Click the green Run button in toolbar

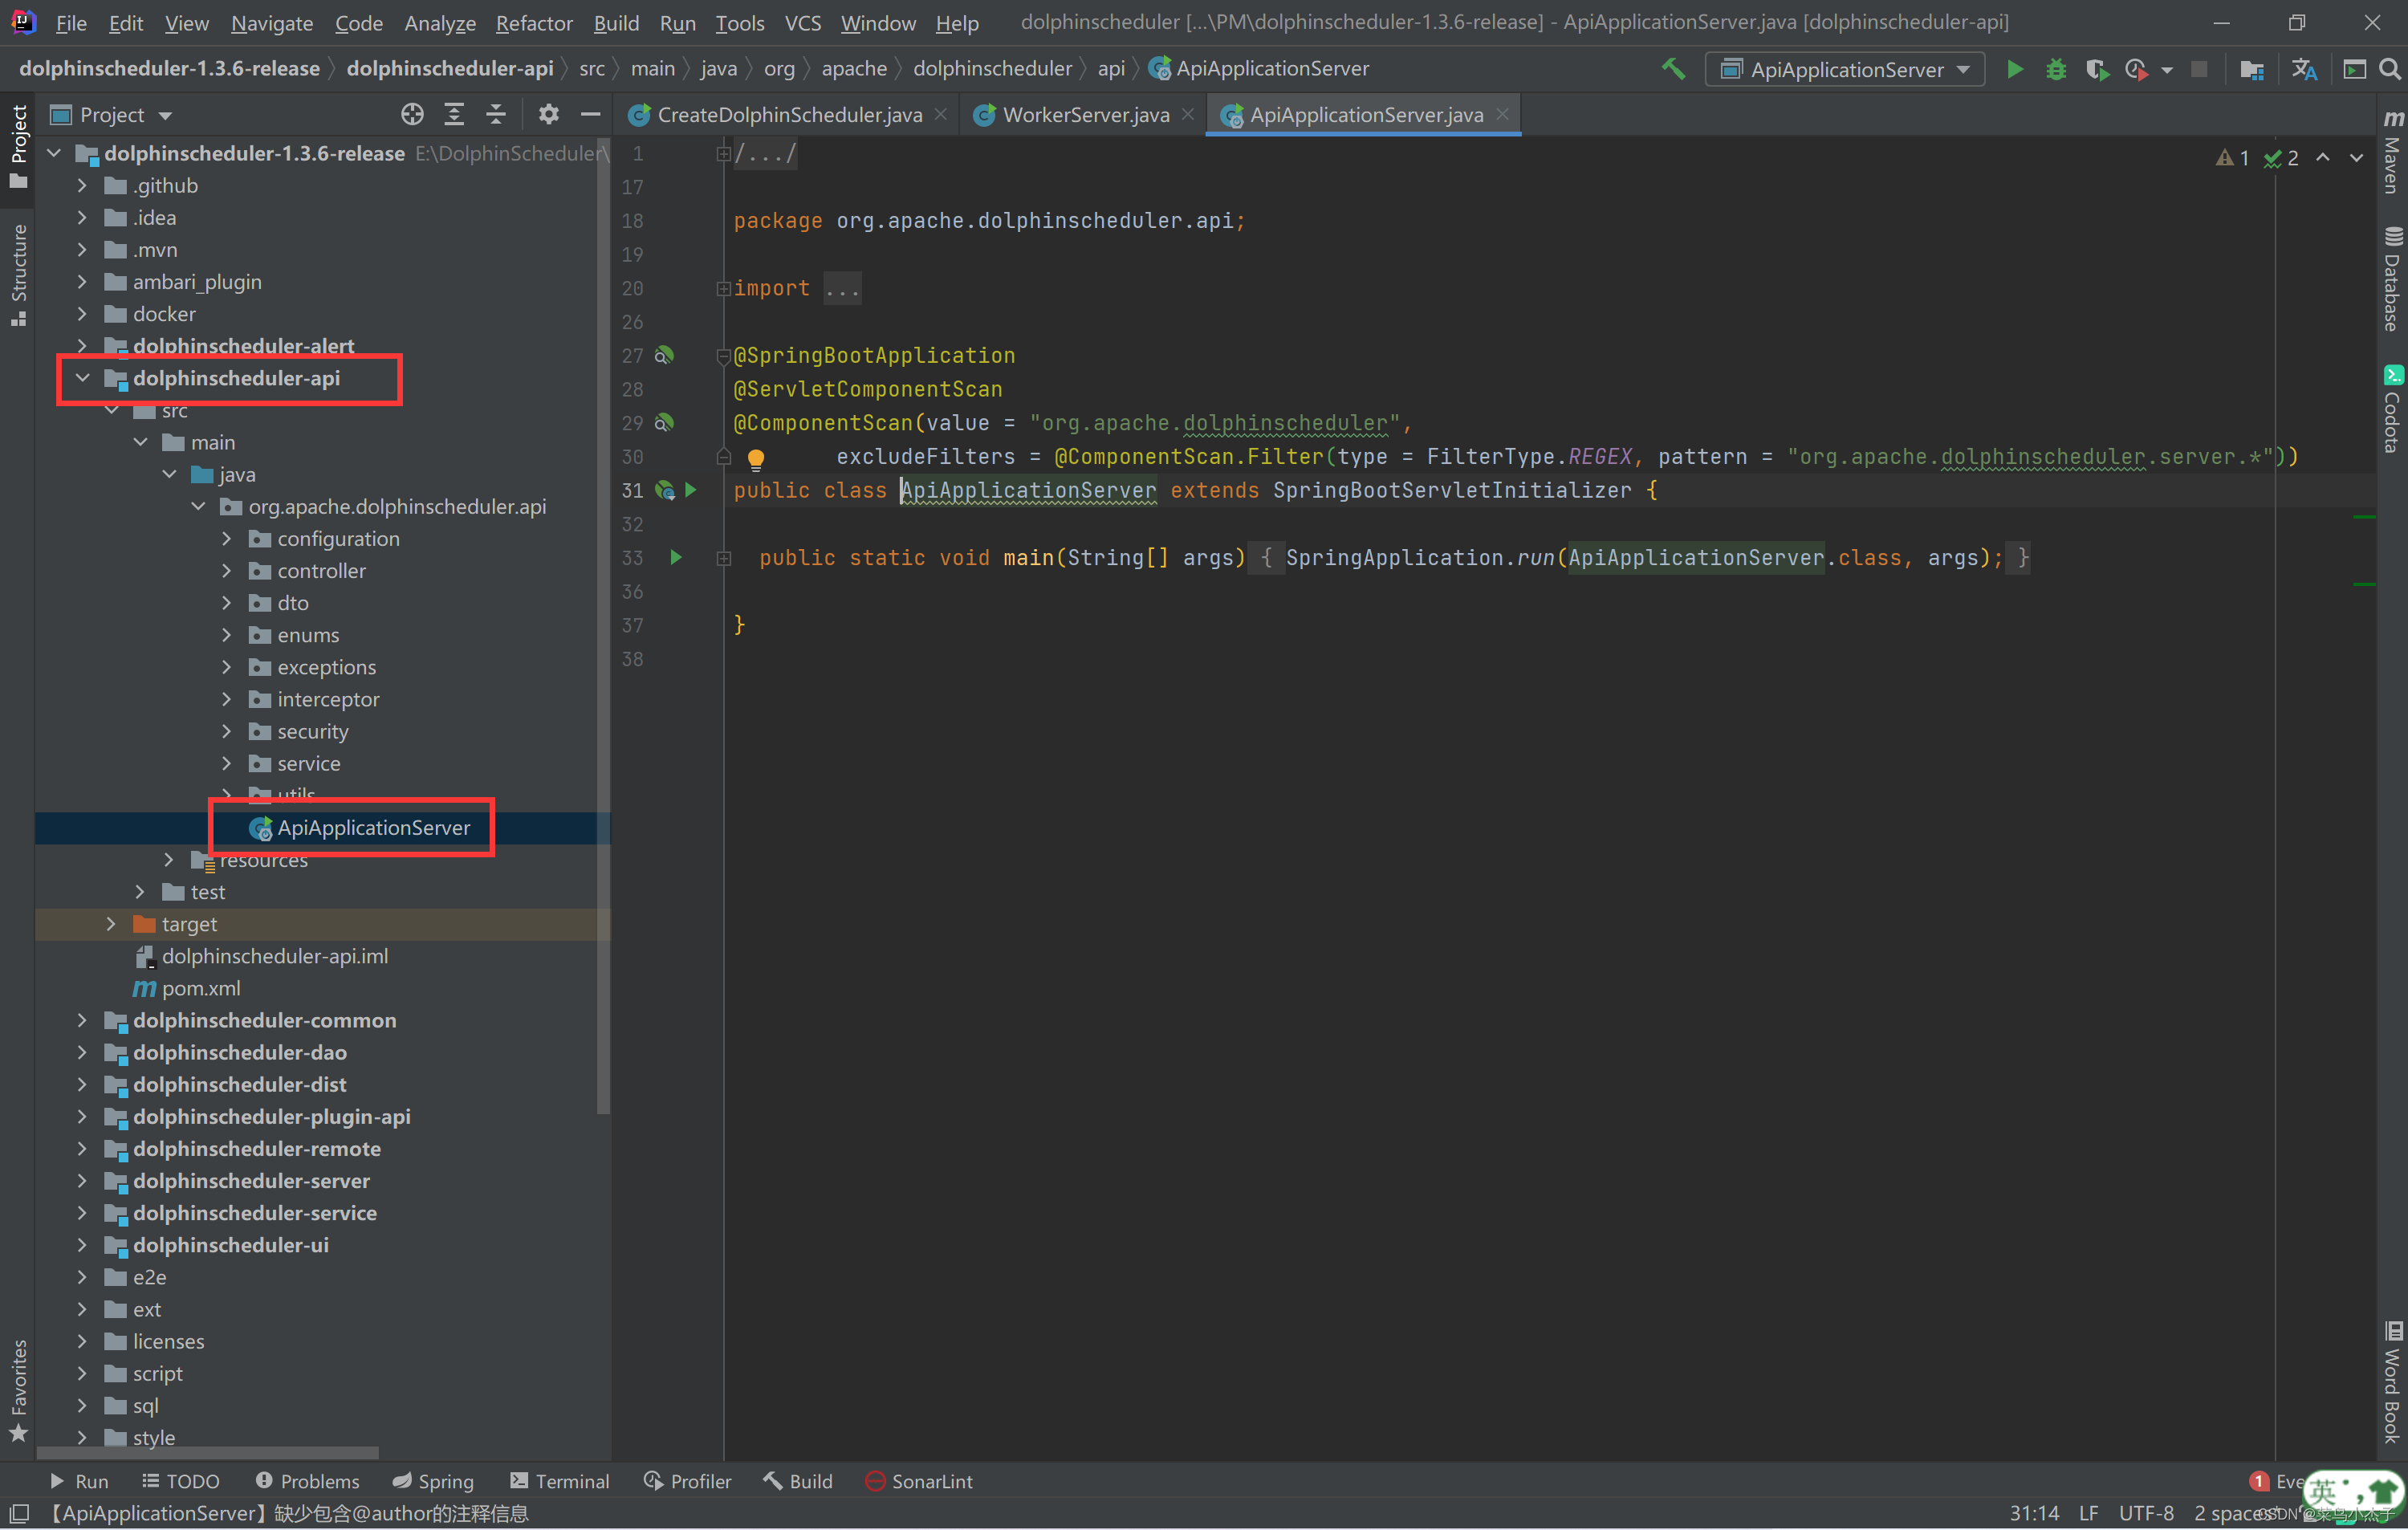coord(2014,69)
